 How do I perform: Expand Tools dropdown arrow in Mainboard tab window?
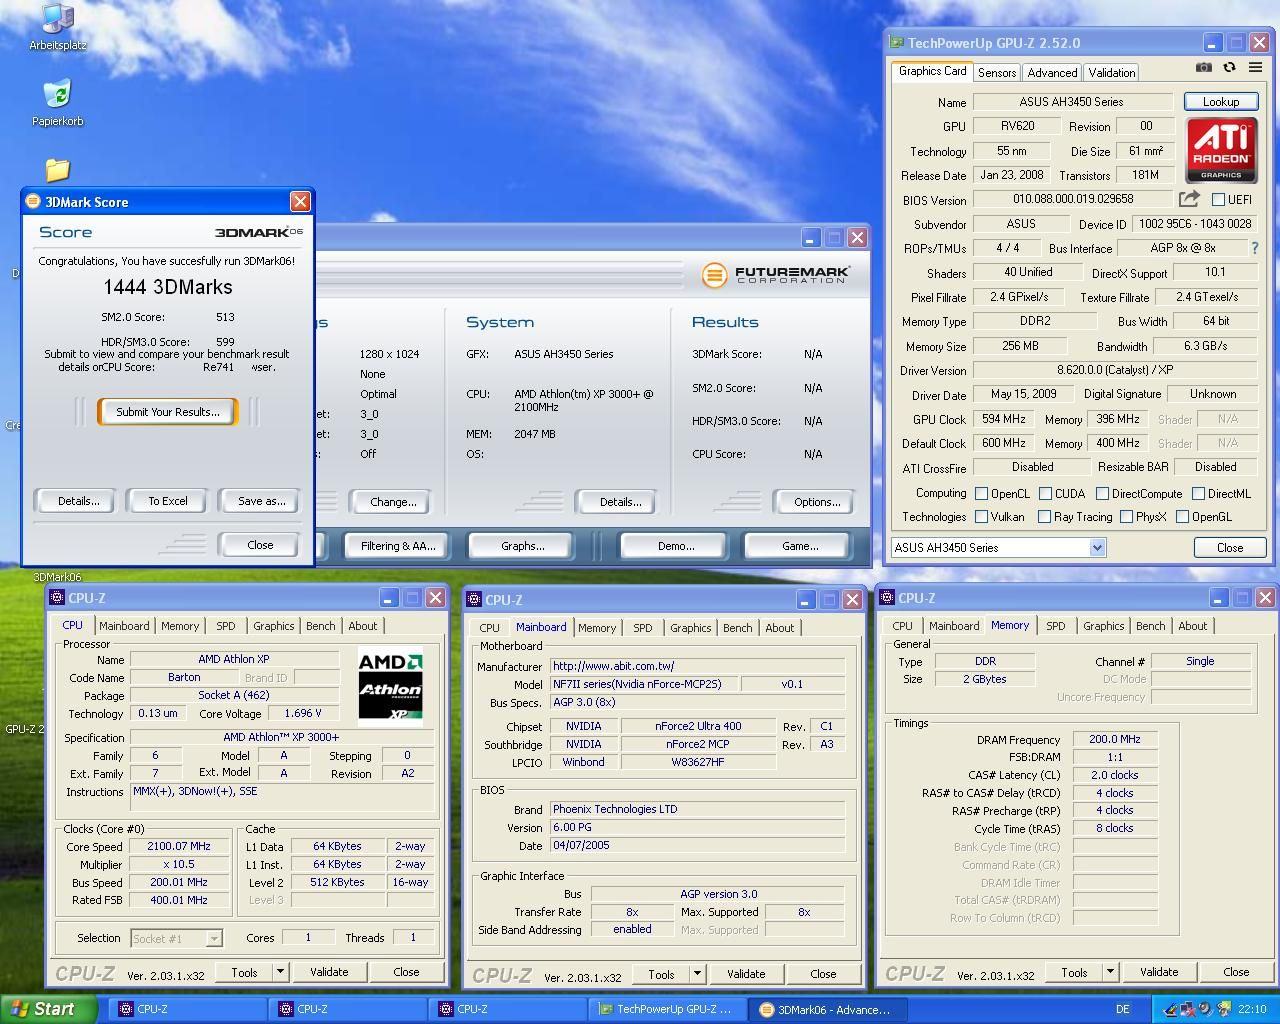tap(697, 973)
